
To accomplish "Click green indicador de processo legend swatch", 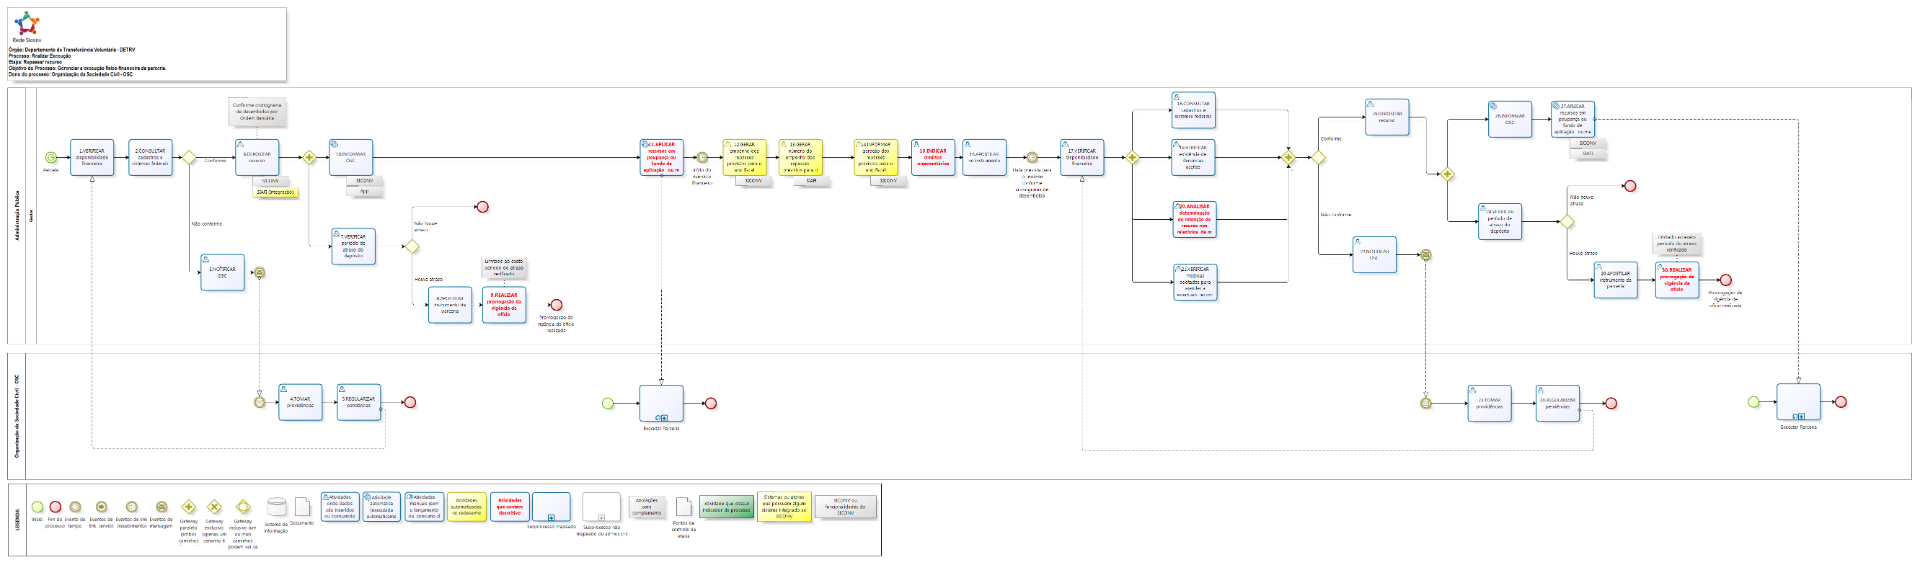I will pyautogui.click(x=726, y=507).
